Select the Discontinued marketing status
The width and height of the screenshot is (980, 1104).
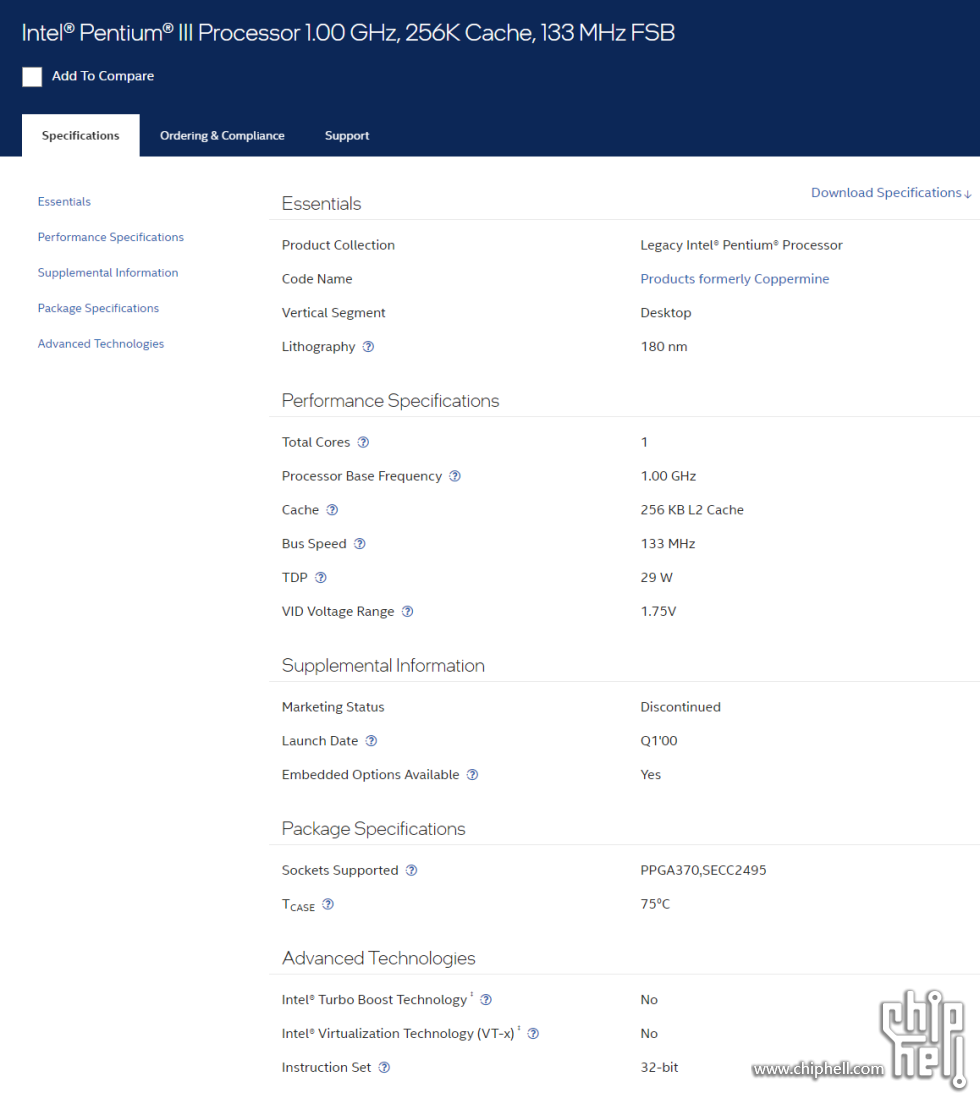[680, 707]
